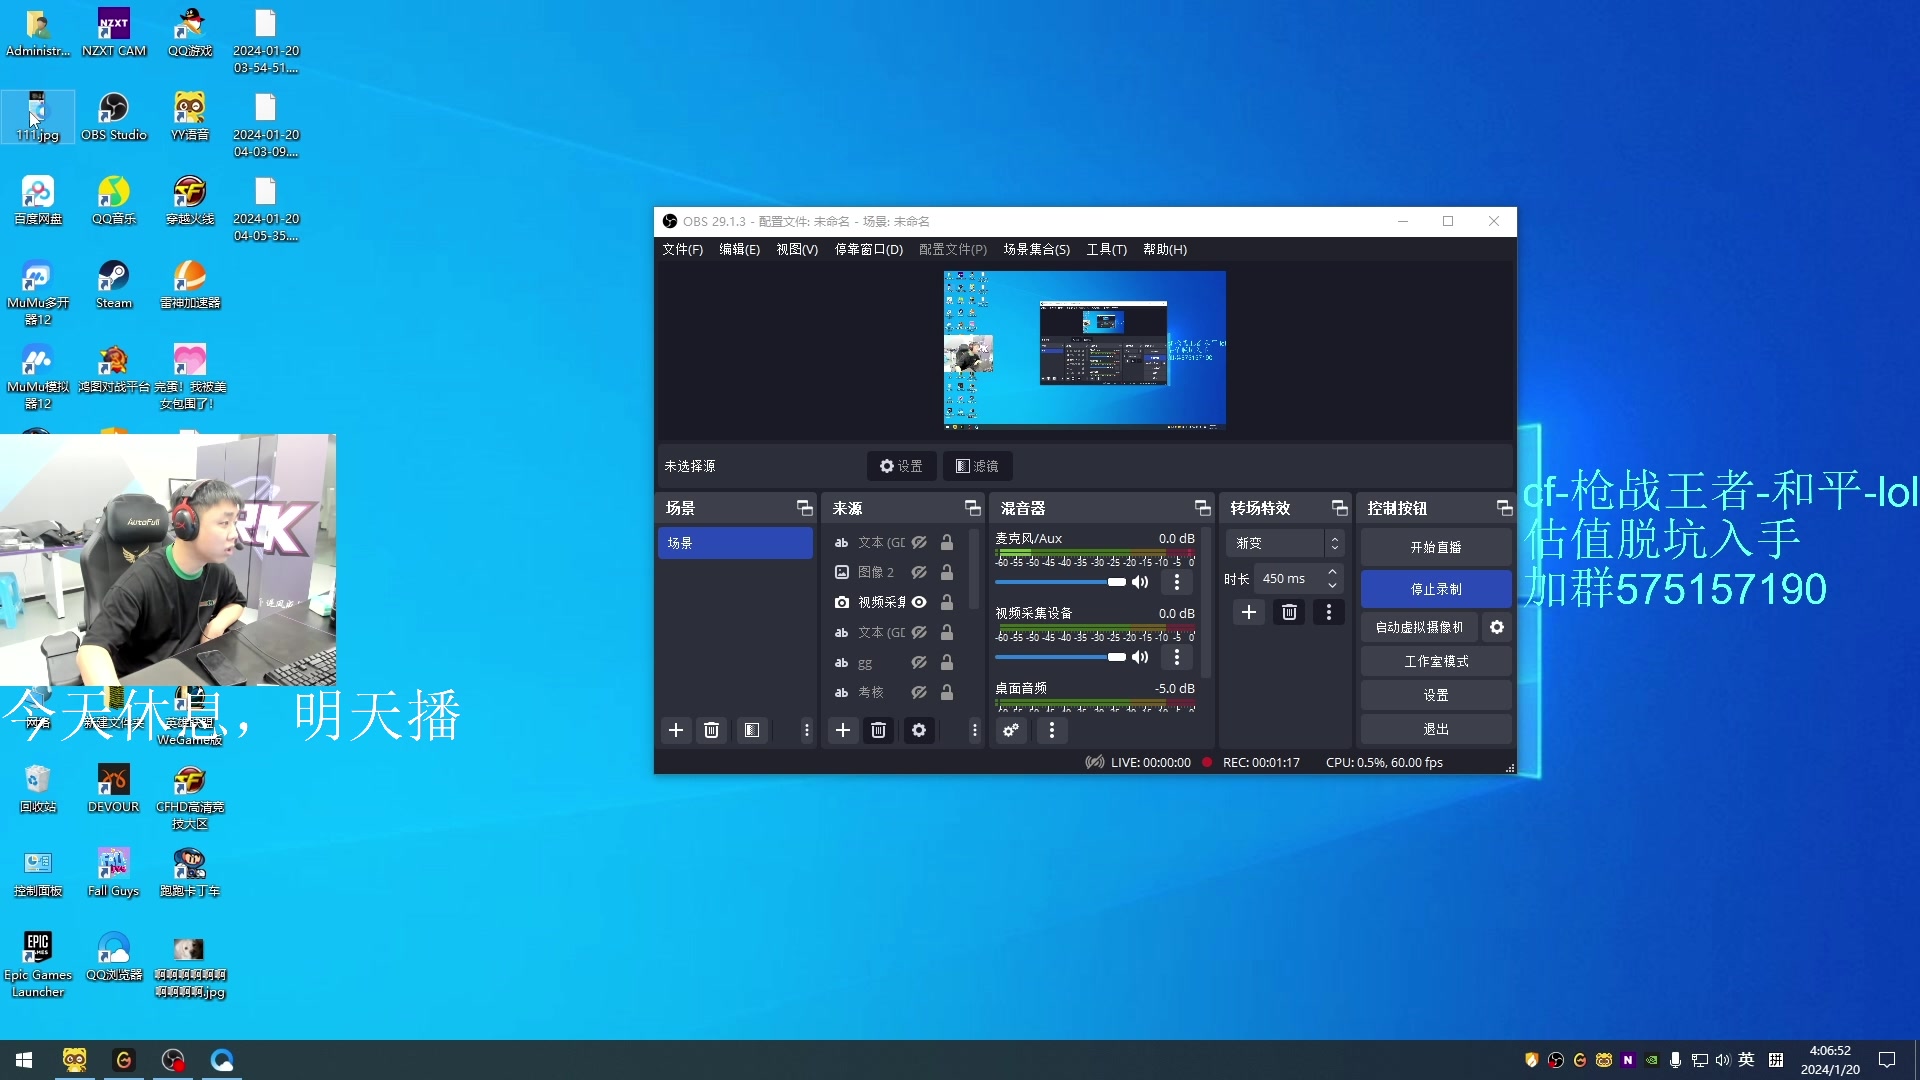Viewport: 1920px width, 1080px height.
Task: Mute the 麦克风/Aux speaker icon
Action: coord(1140,582)
